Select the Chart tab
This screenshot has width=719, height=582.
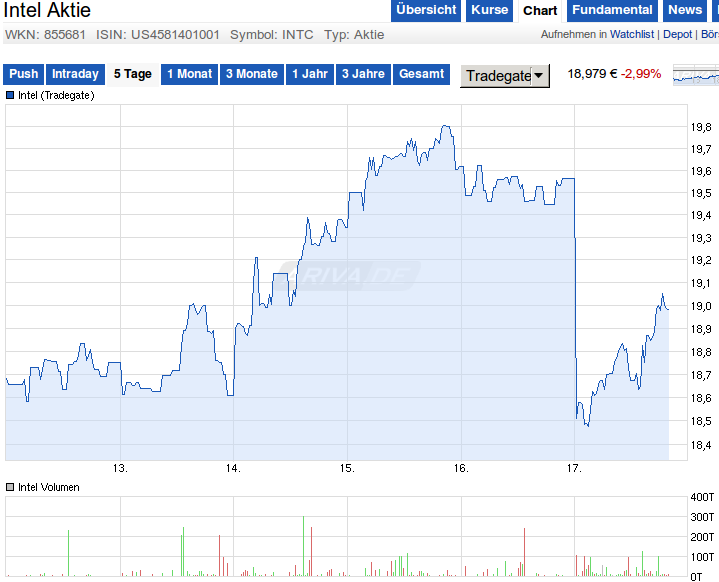tap(540, 11)
